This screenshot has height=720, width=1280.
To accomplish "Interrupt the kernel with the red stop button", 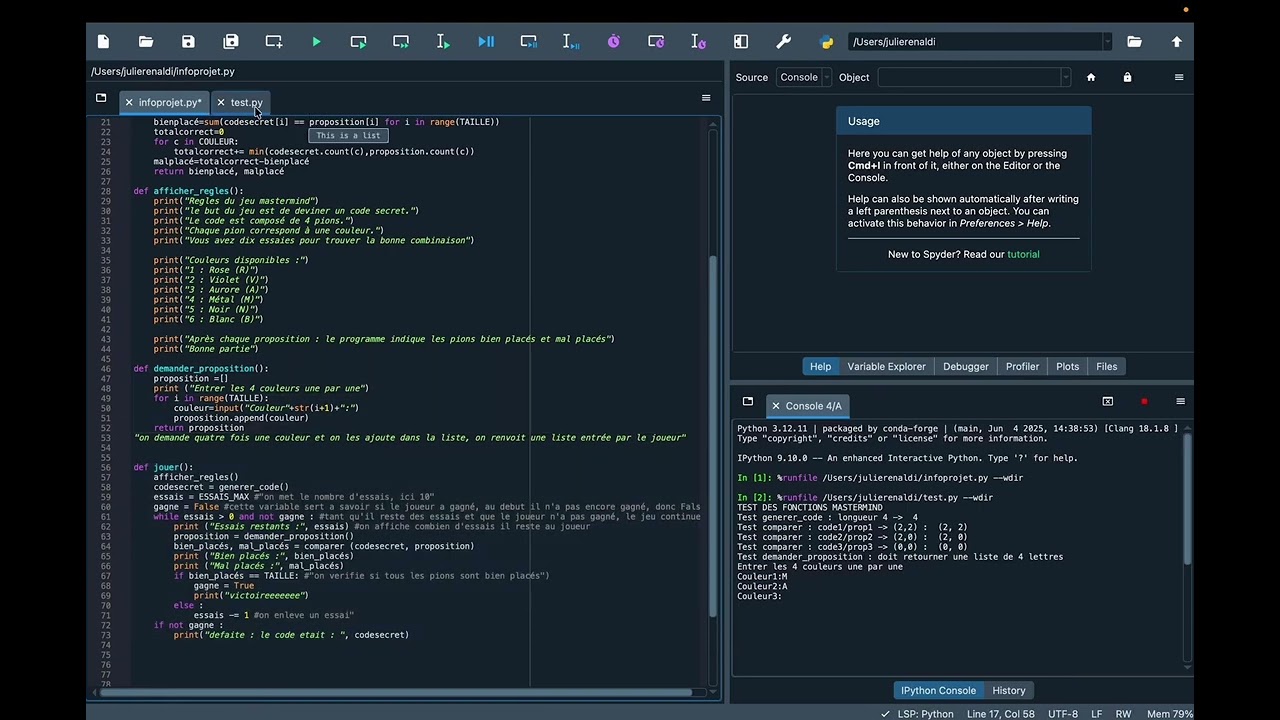I will point(1144,401).
